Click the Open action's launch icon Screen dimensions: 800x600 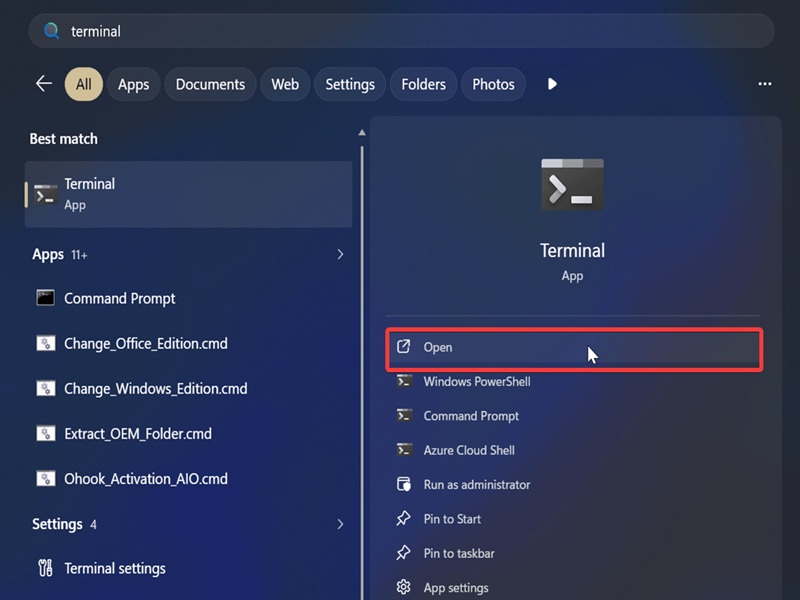point(404,346)
